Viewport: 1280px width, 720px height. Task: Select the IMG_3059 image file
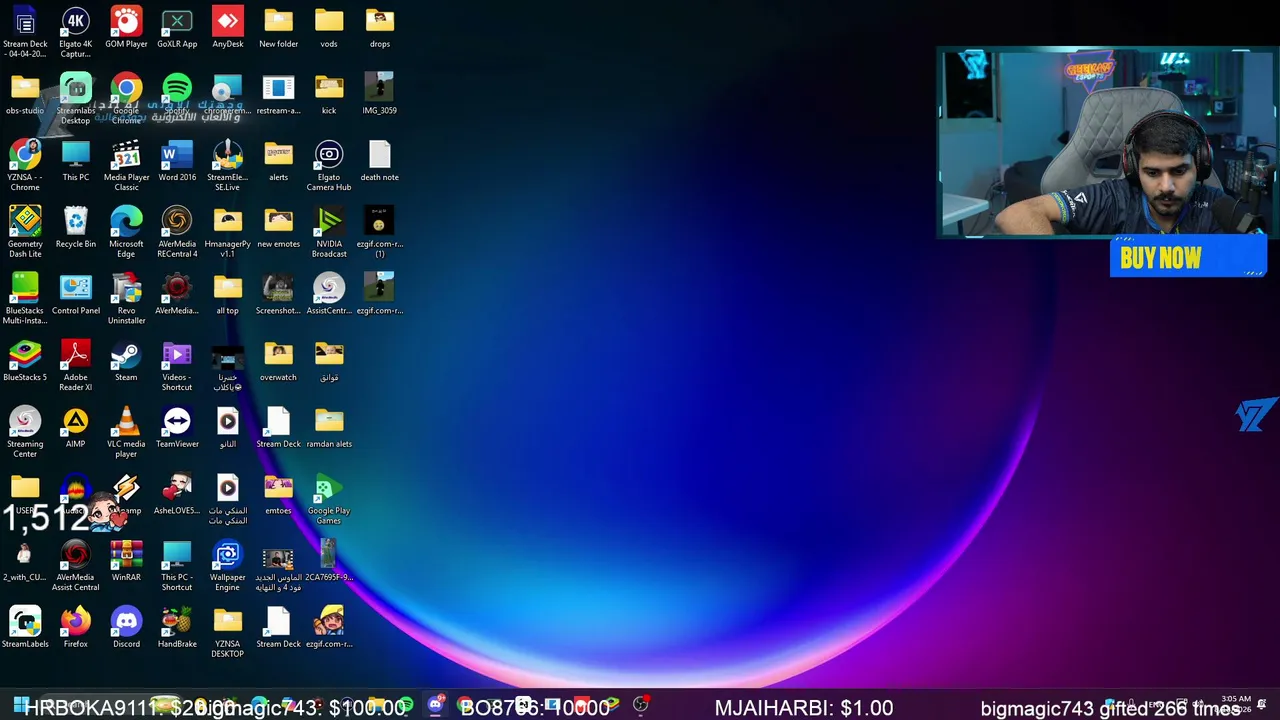[379, 94]
